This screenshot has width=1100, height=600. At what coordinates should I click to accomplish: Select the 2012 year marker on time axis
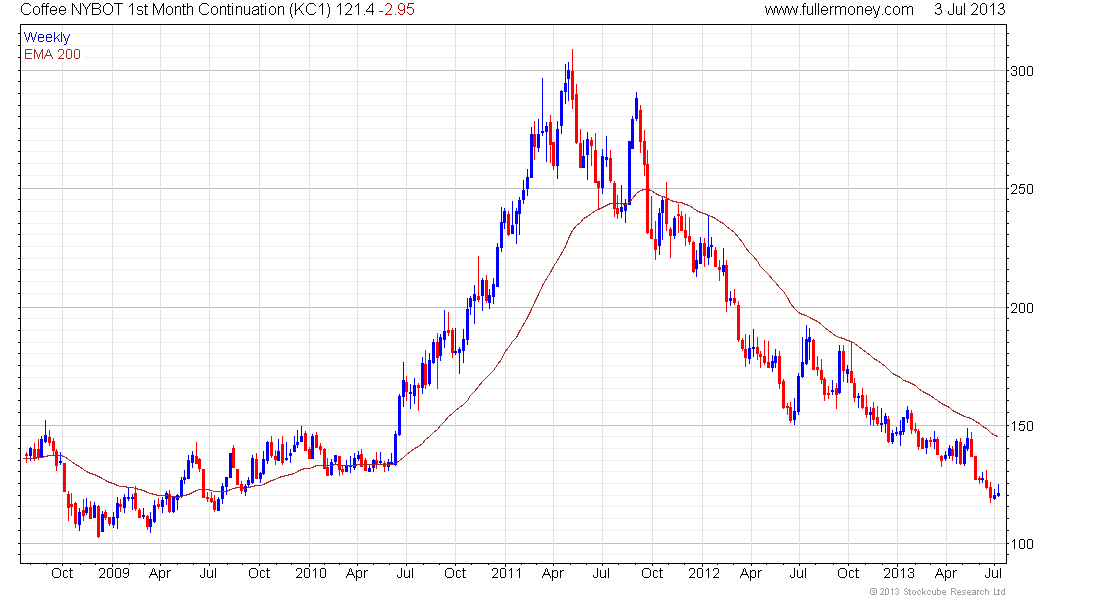[x=703, y=574]
